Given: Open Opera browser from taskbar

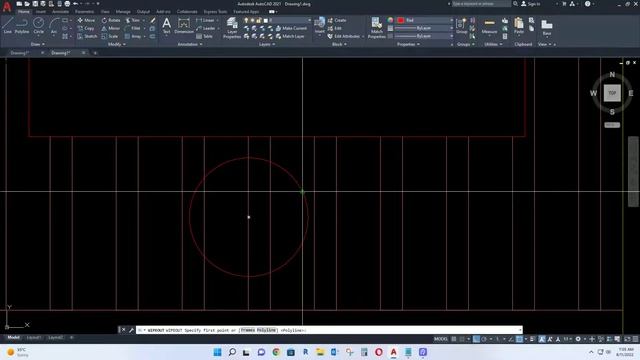Looking at the screenshot, I should 379,352.
